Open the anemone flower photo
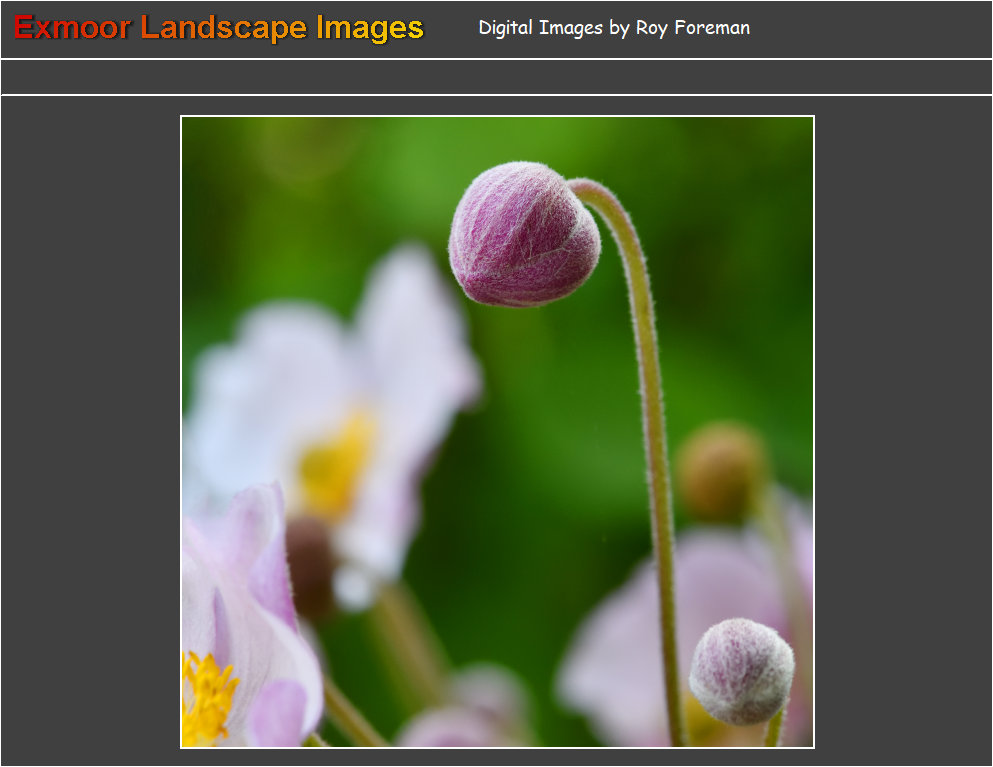 (x=497, y=432)
